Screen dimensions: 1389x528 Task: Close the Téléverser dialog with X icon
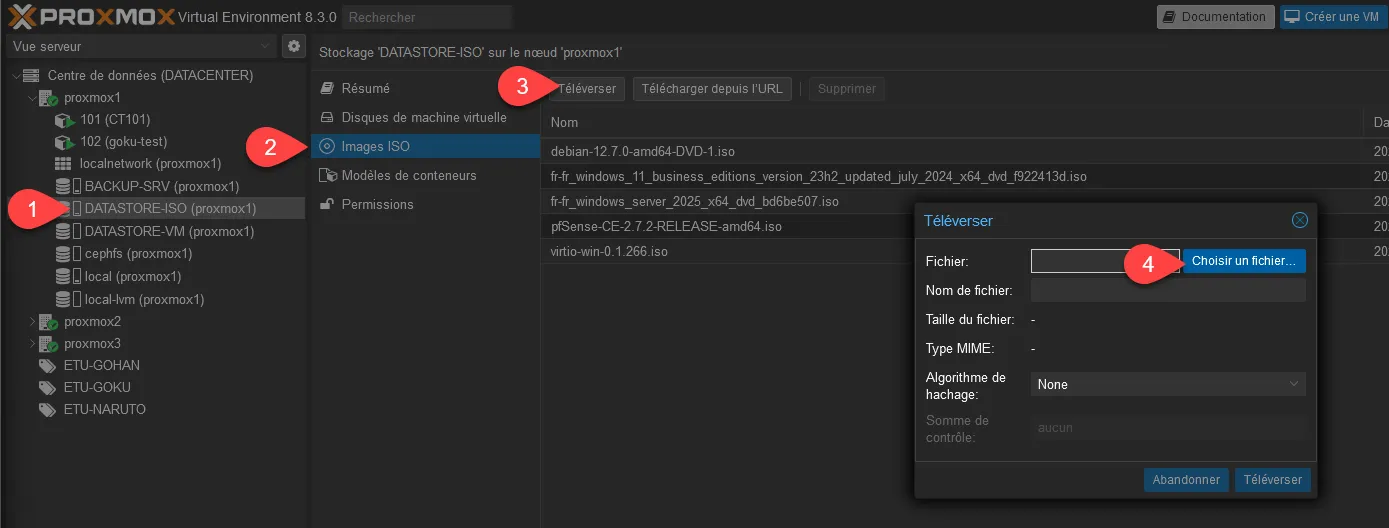tap(1299, 220)
